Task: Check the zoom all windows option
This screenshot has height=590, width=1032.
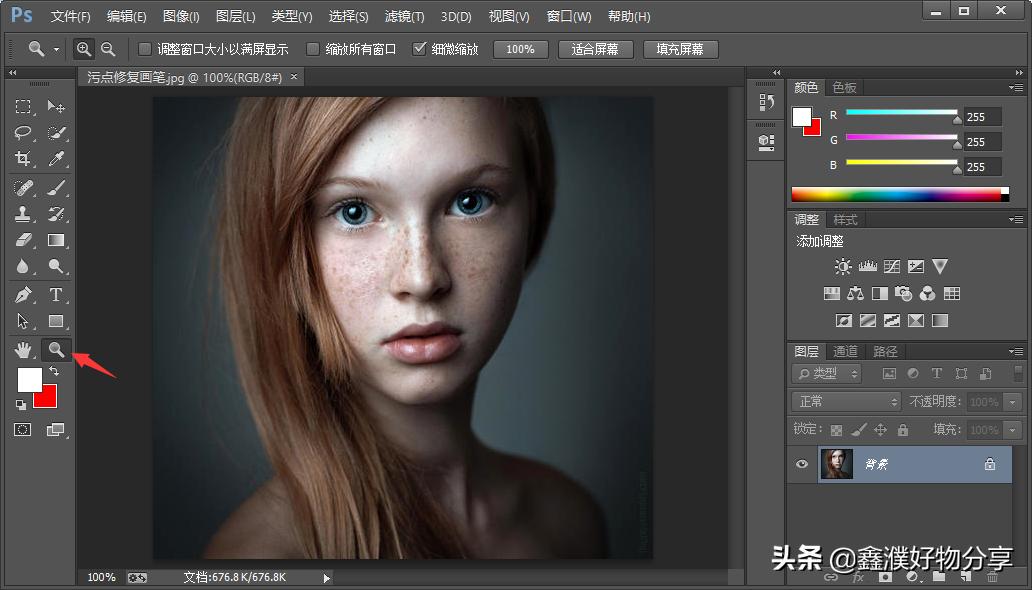Action: tap(313, 49)
